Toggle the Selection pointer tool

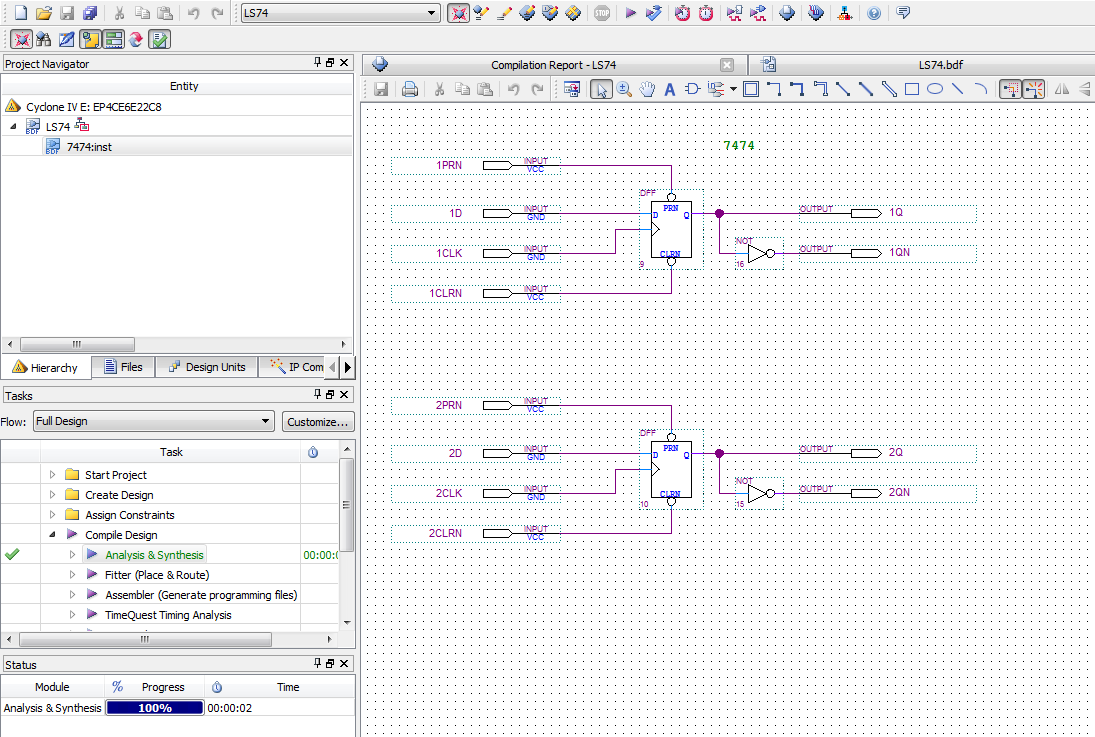tap(600, 89)
